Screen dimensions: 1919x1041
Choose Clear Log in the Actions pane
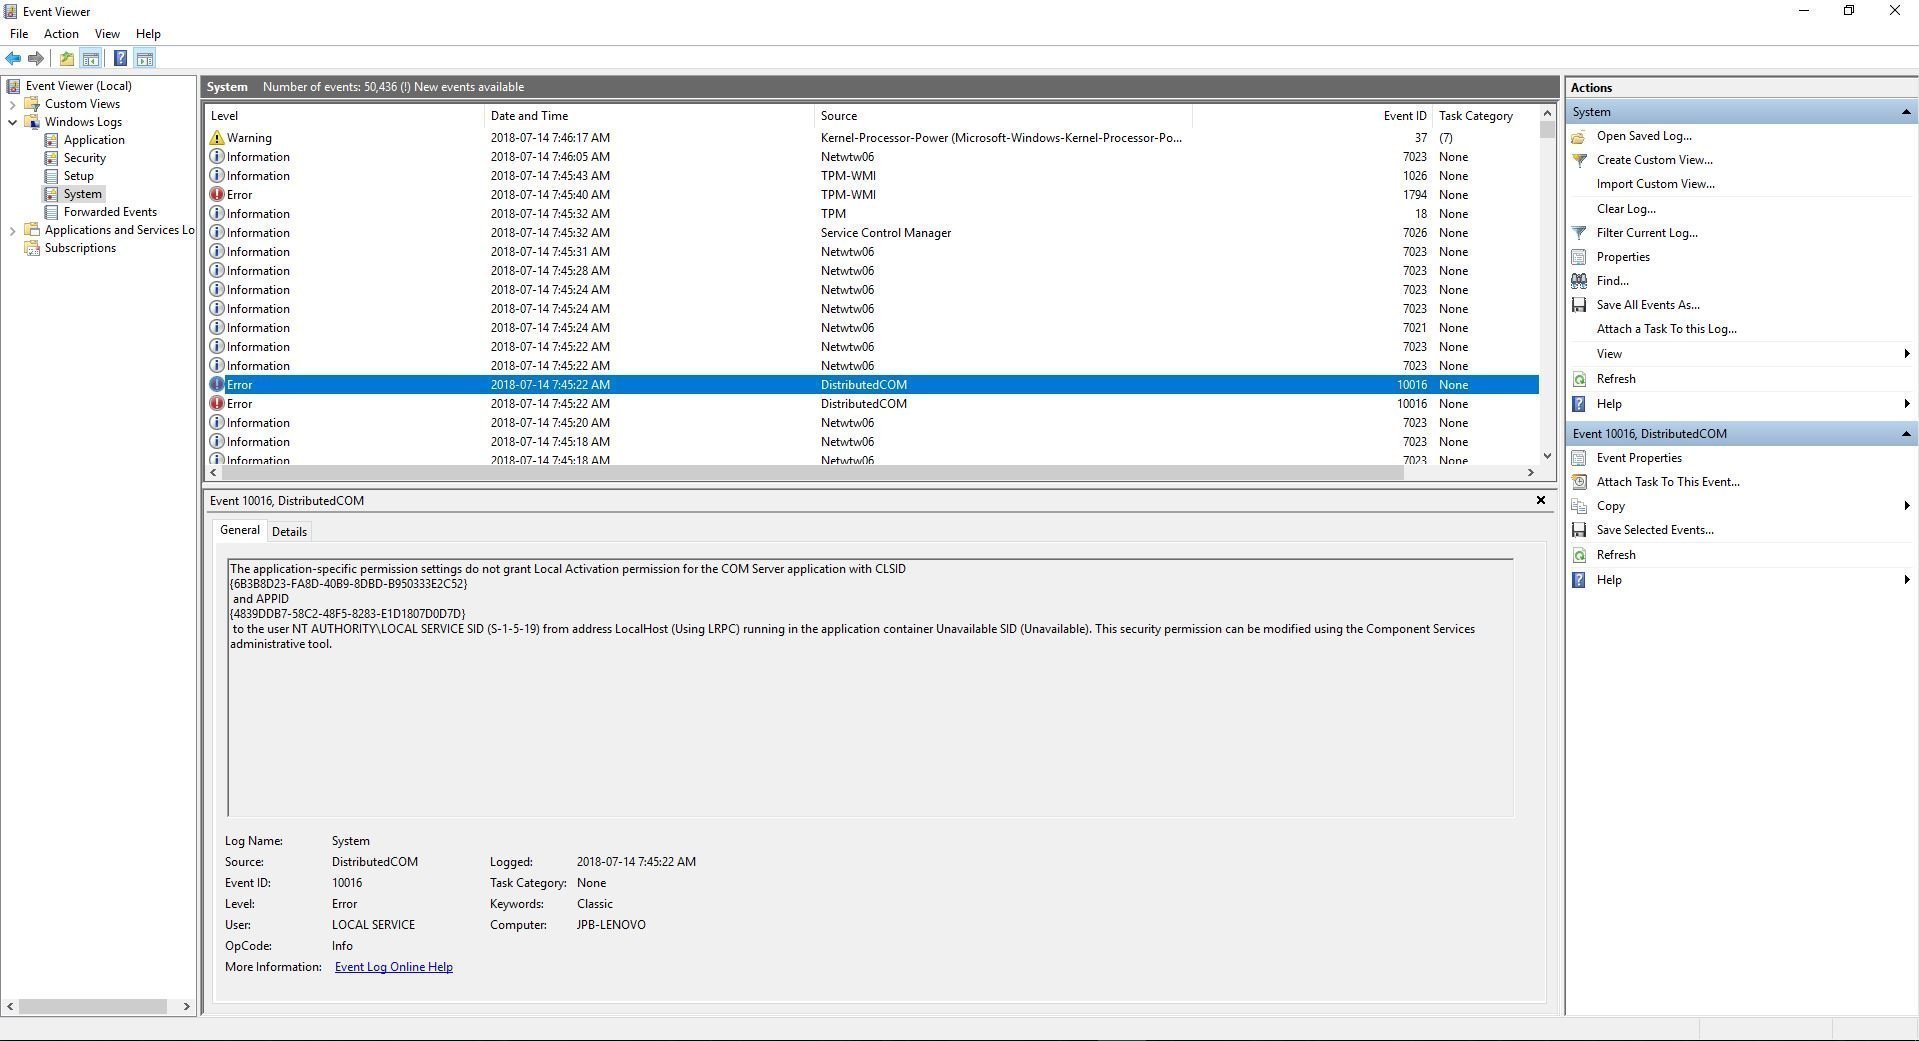[1626, 208]
